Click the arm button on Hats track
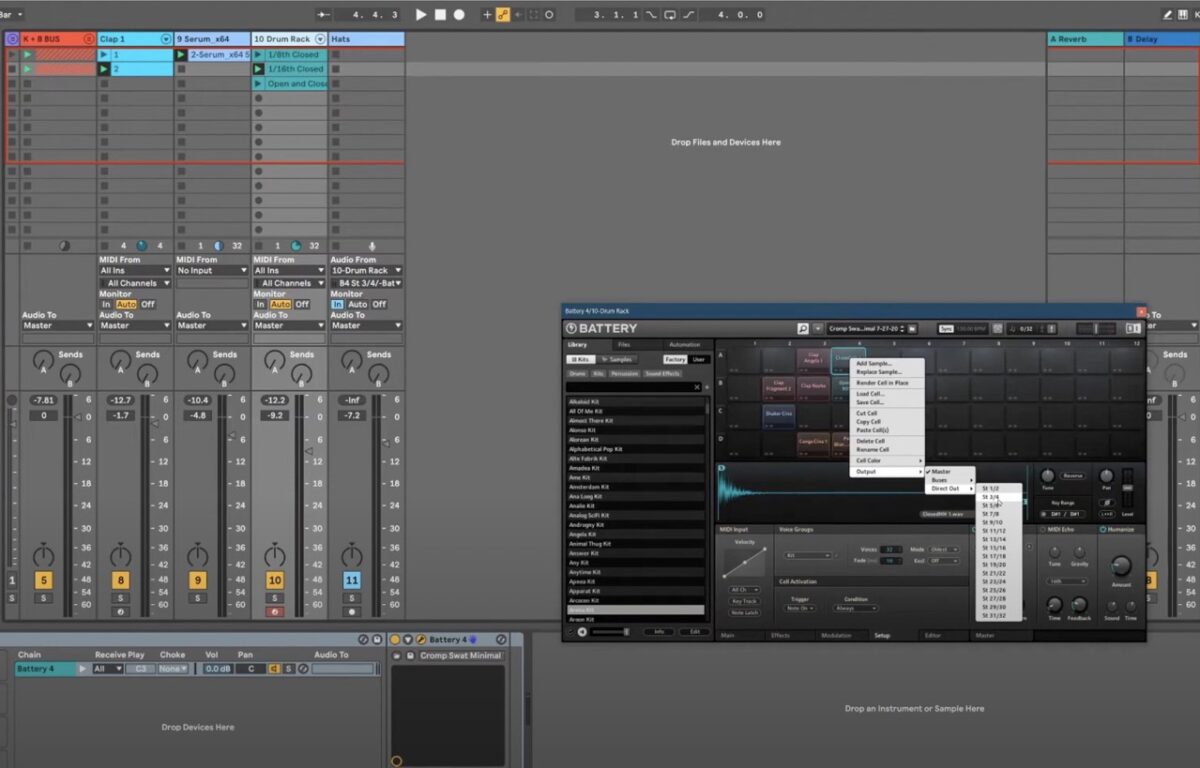 click(x=351, y=611)
